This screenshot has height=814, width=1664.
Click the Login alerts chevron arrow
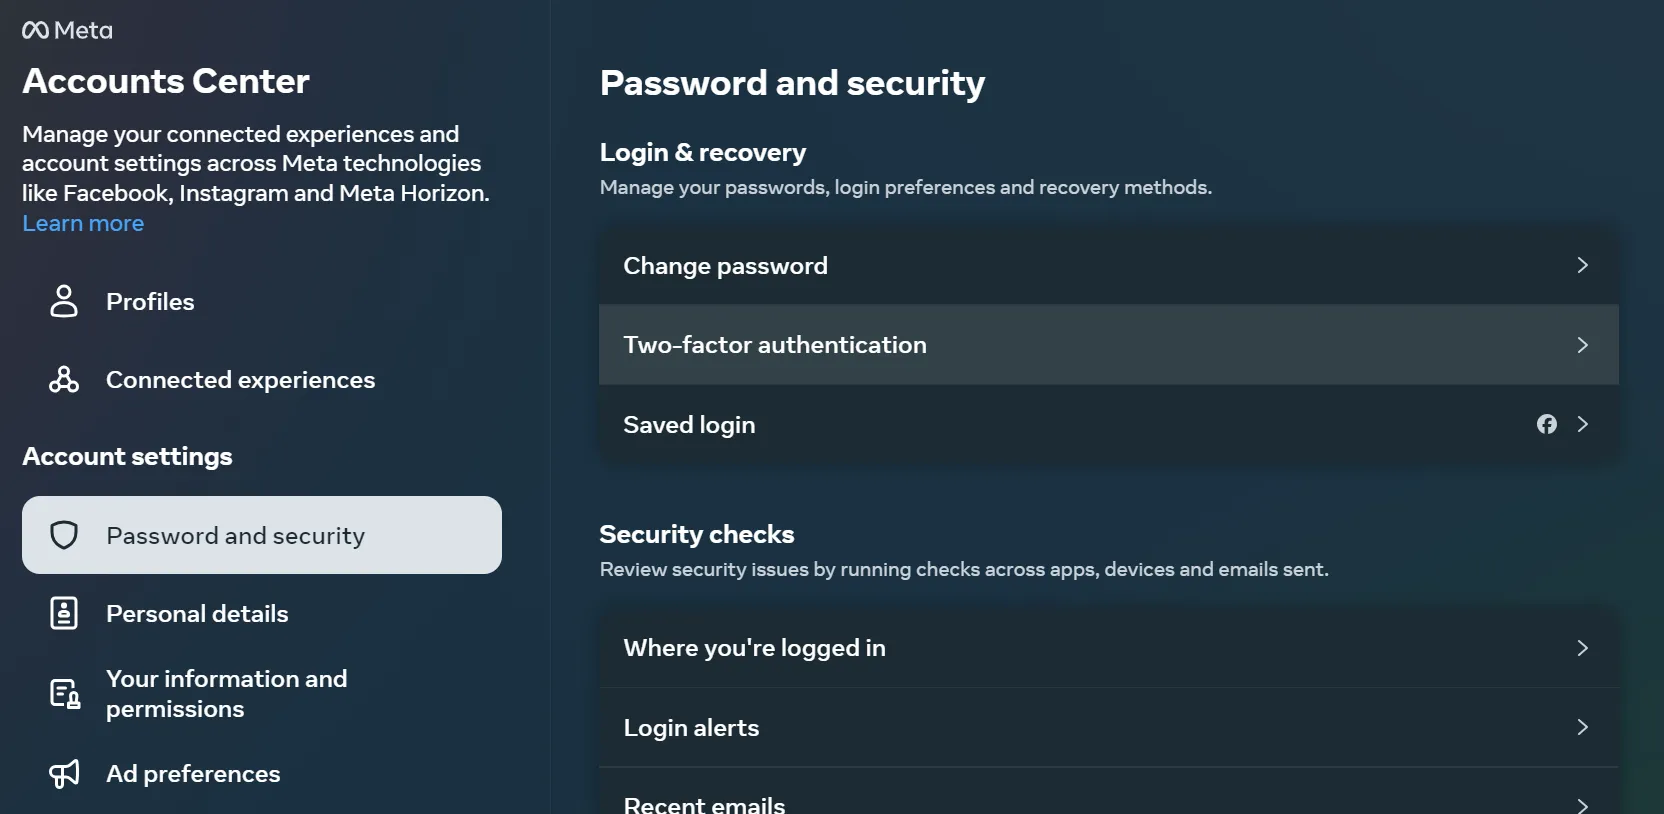click(x=1582, y=727)
